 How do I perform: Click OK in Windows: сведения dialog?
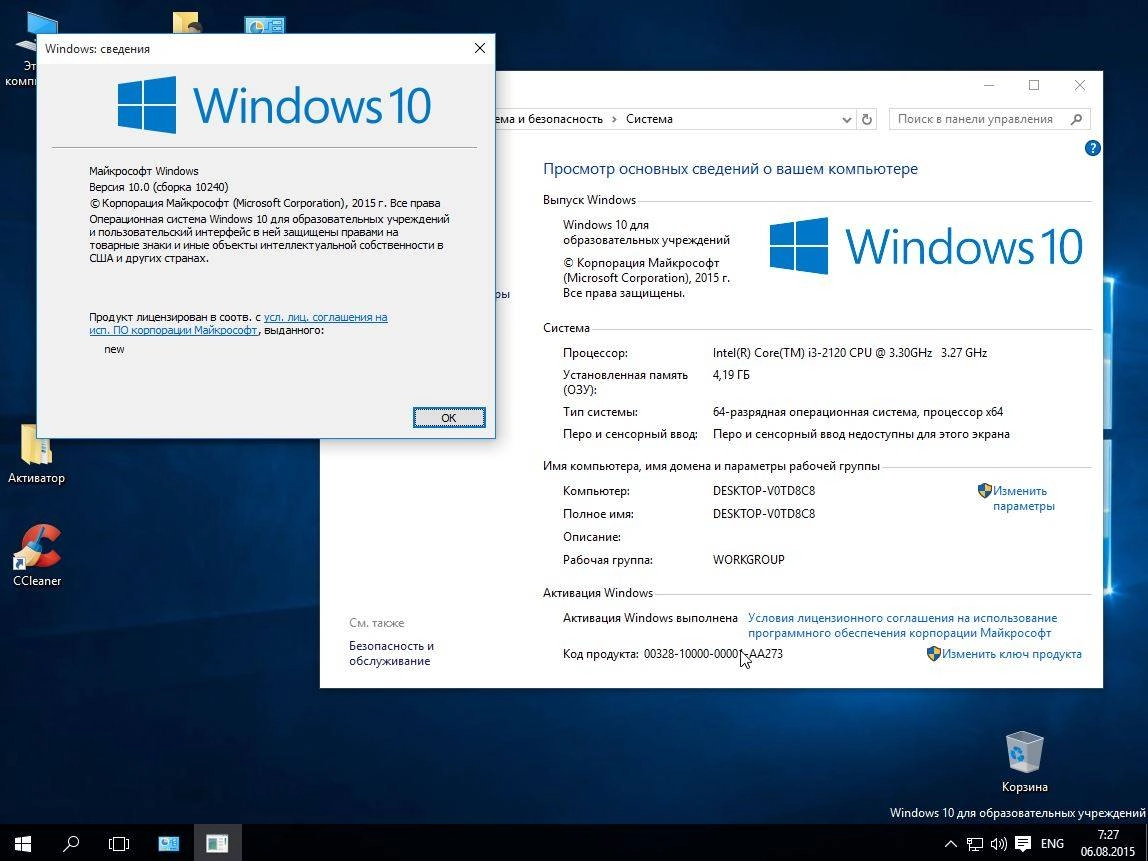(449, 417)
